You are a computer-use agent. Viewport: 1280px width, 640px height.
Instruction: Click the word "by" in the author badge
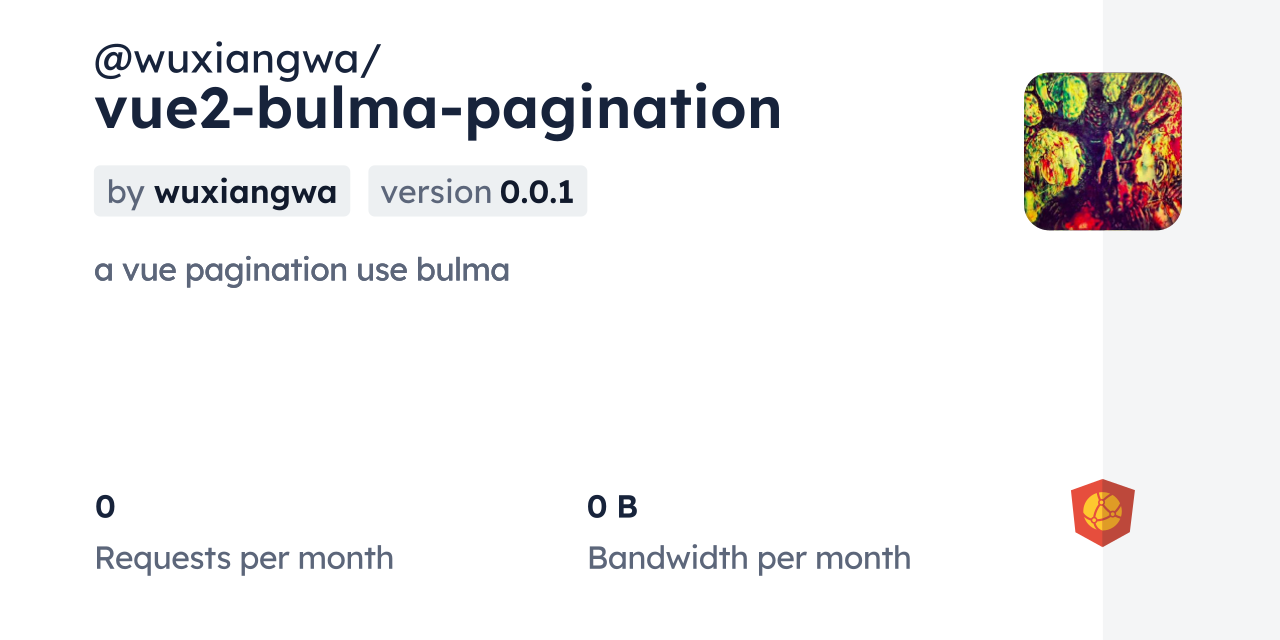click(126, 192)
